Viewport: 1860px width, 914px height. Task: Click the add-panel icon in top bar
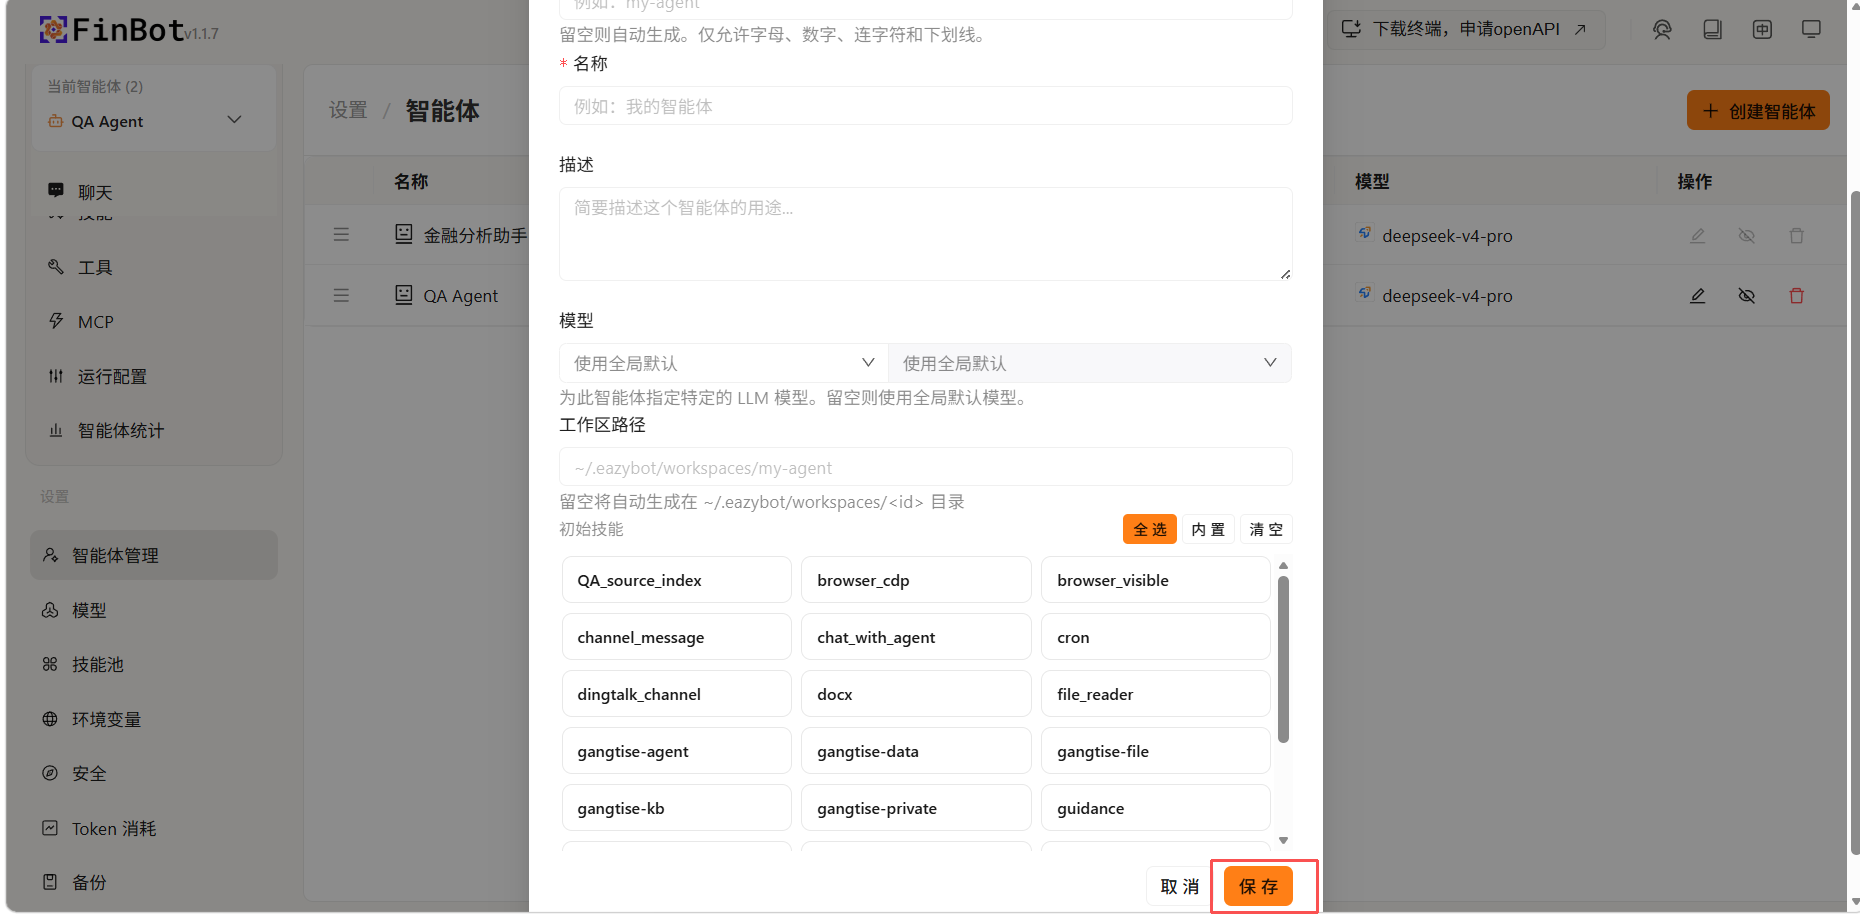(1762, 30)
